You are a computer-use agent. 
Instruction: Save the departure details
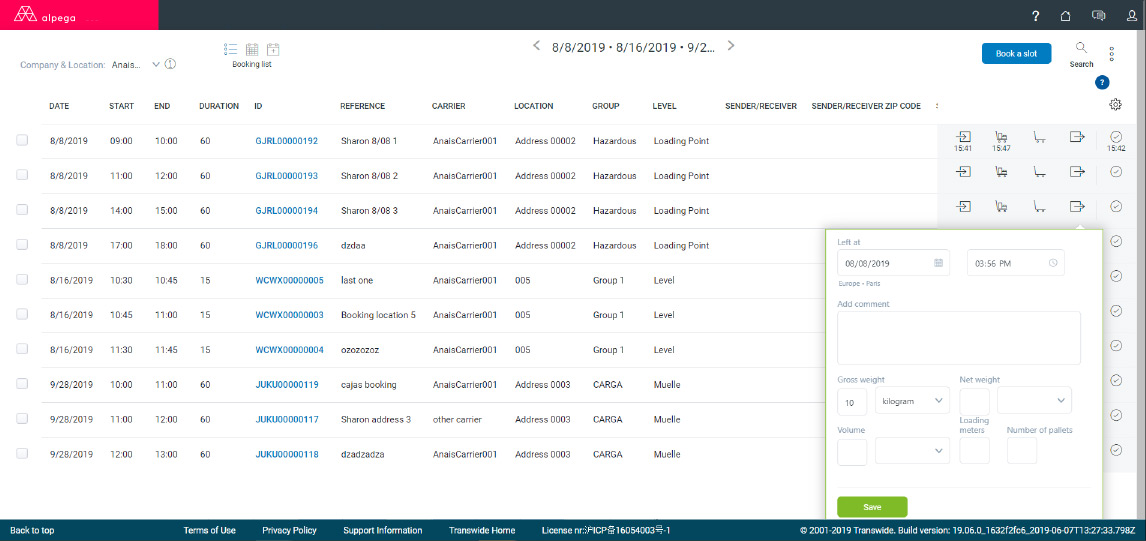point(872,507)
